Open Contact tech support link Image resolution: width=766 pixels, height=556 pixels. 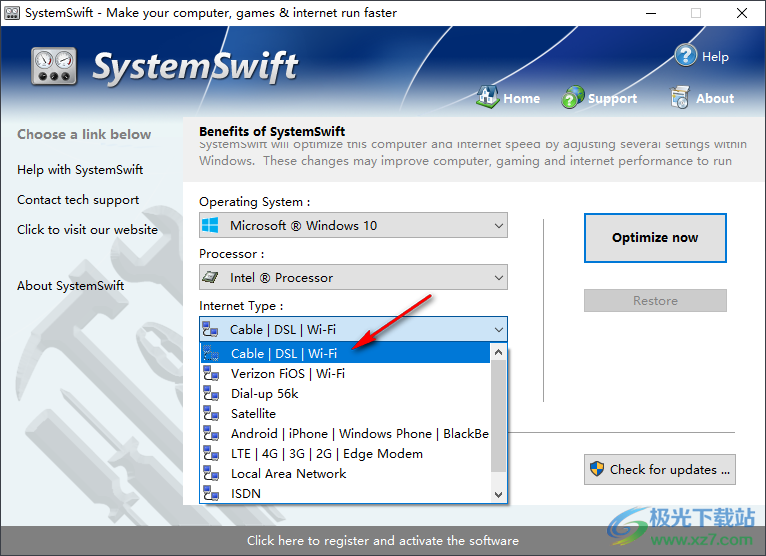click(78, 200)
